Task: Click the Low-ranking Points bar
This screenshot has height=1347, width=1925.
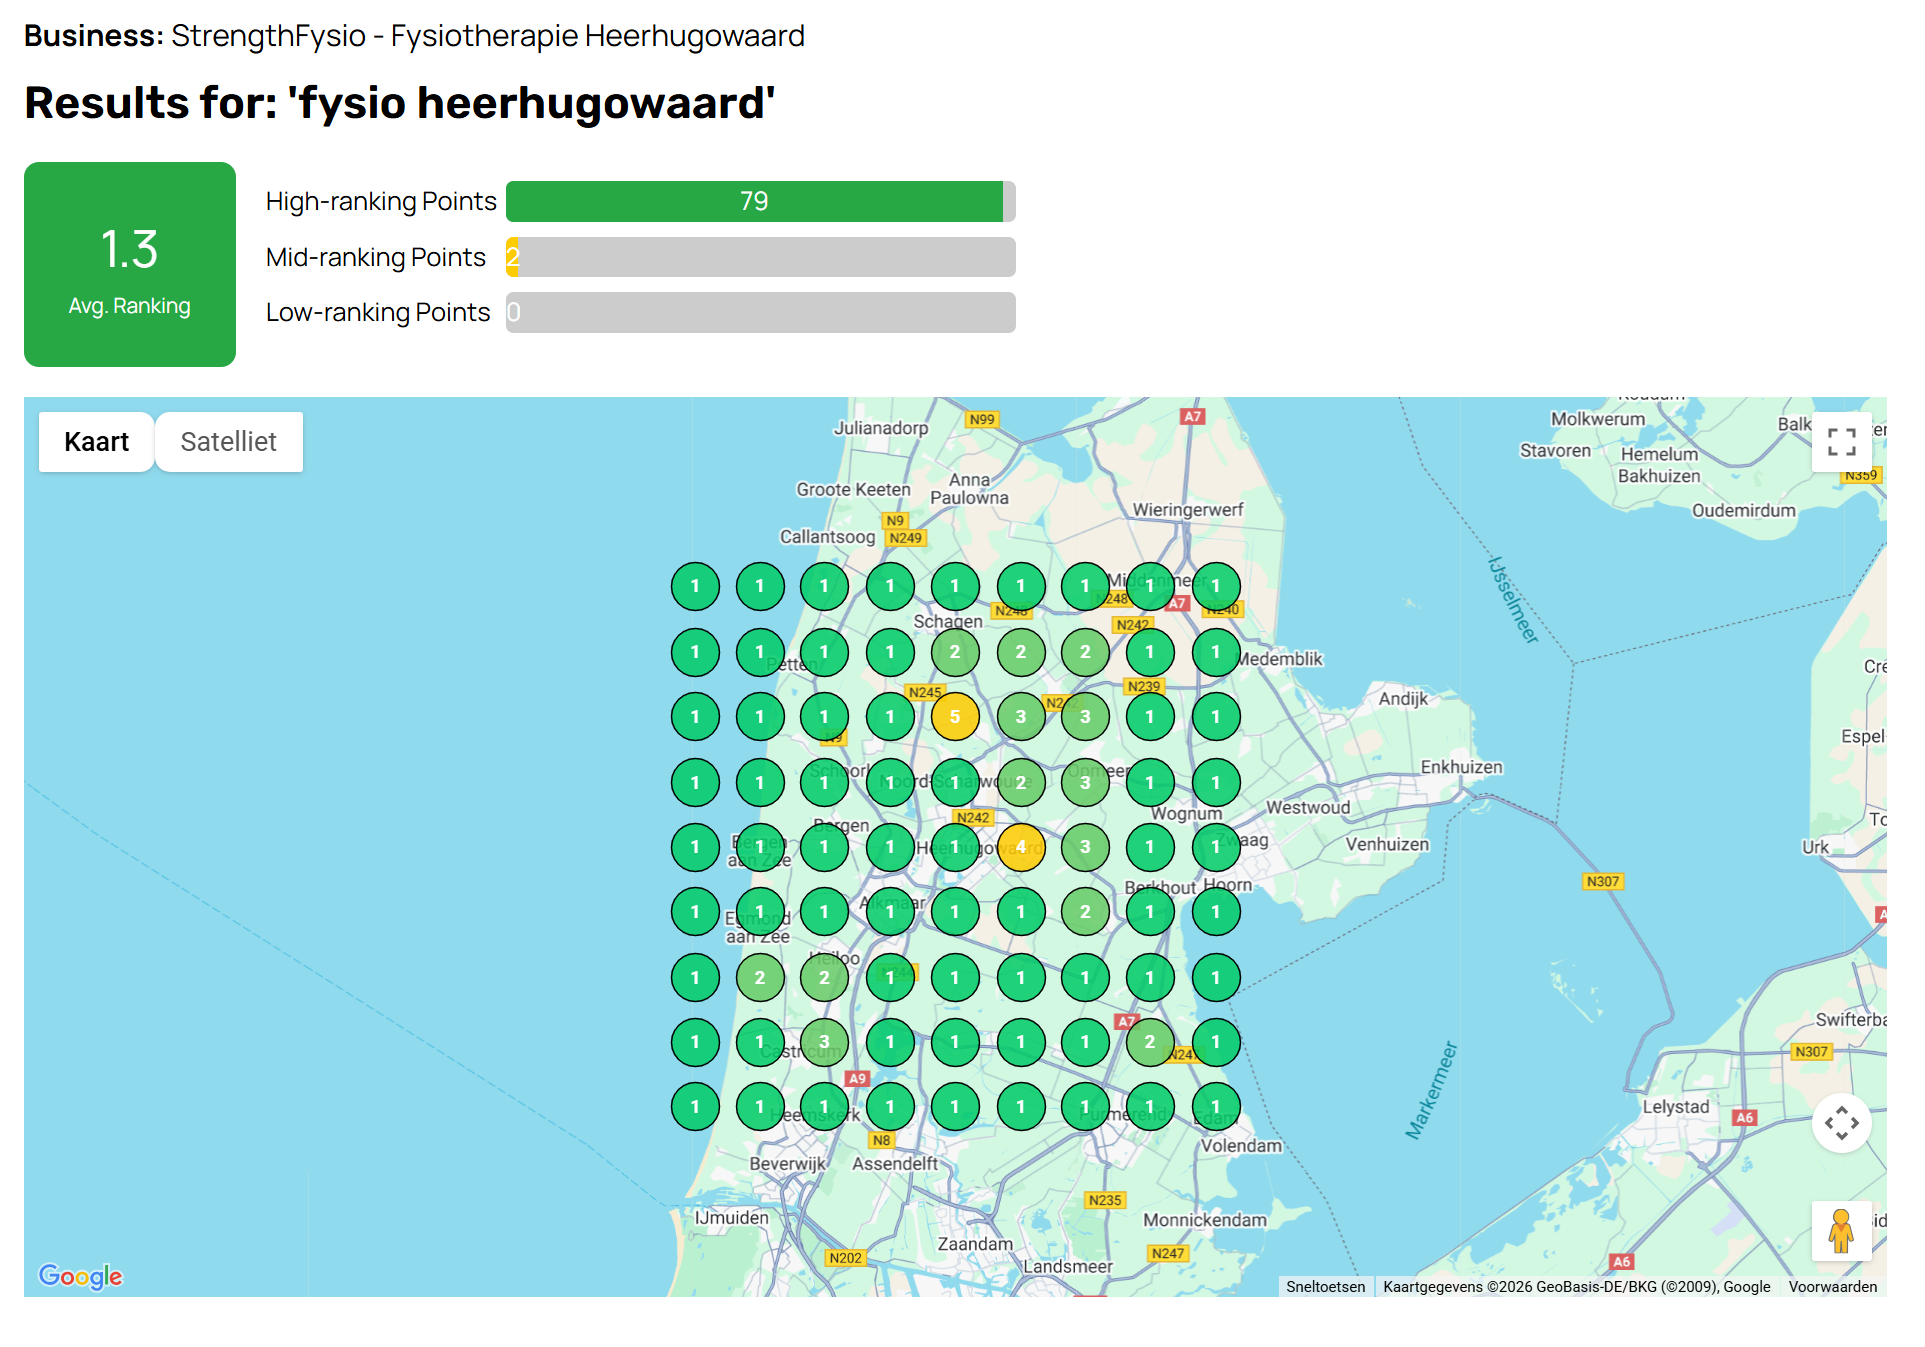Action: click(760, 312)
